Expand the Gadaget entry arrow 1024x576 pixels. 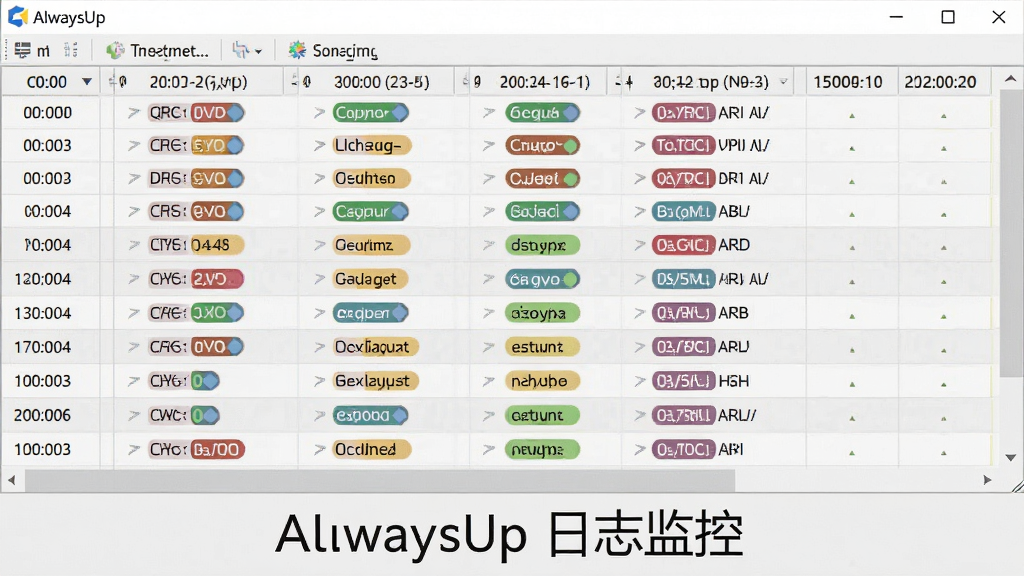coord(319,279)
